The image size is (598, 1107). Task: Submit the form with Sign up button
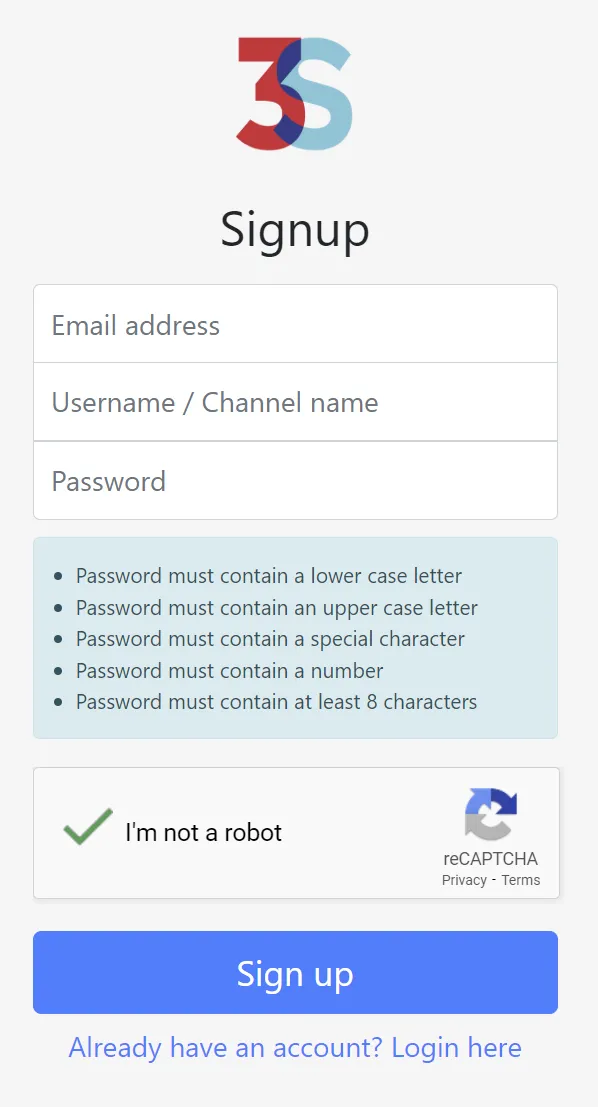(x=295, y=972)
